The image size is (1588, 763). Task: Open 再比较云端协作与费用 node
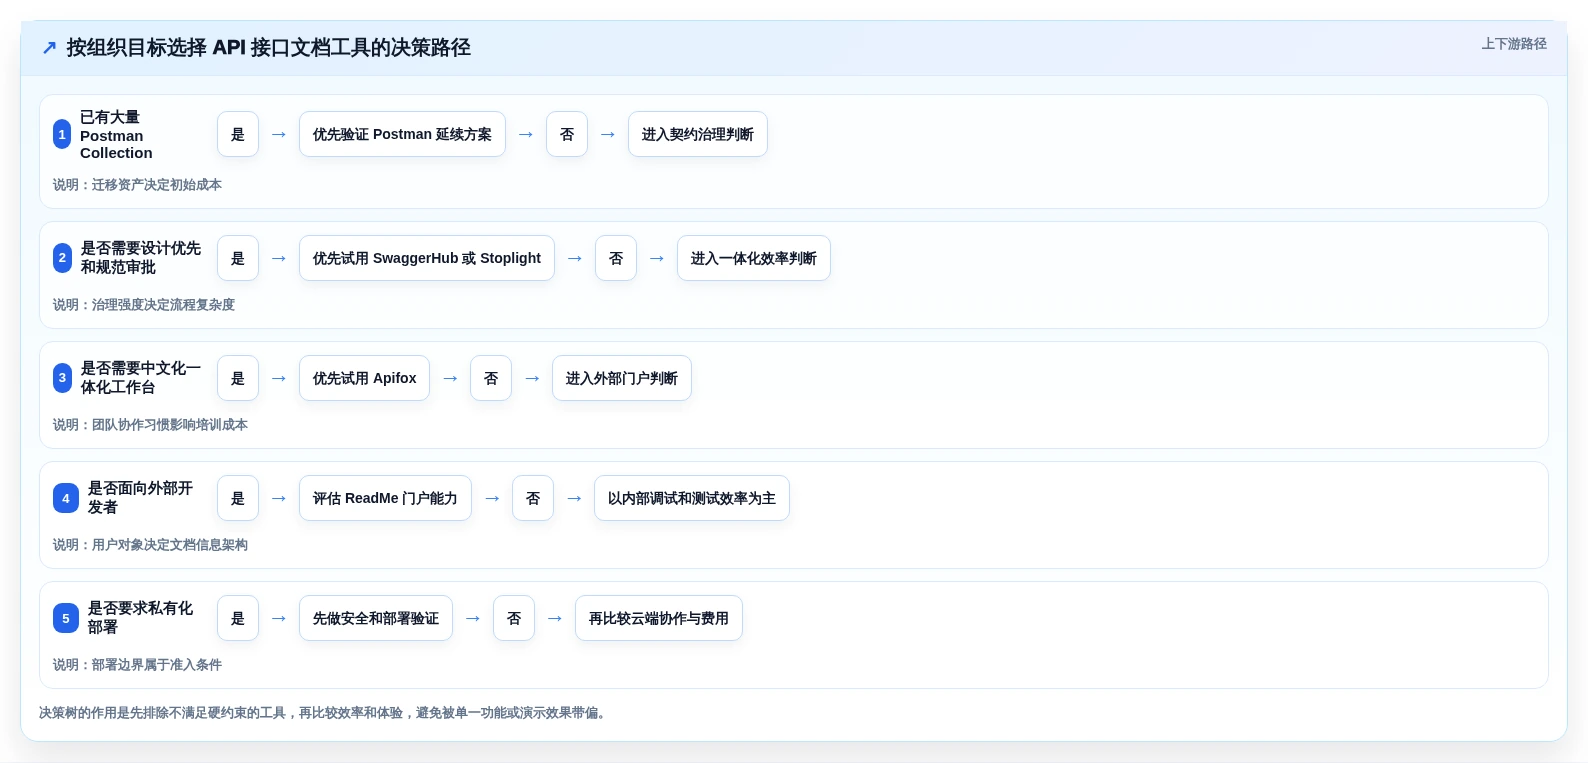pos(659,618)
